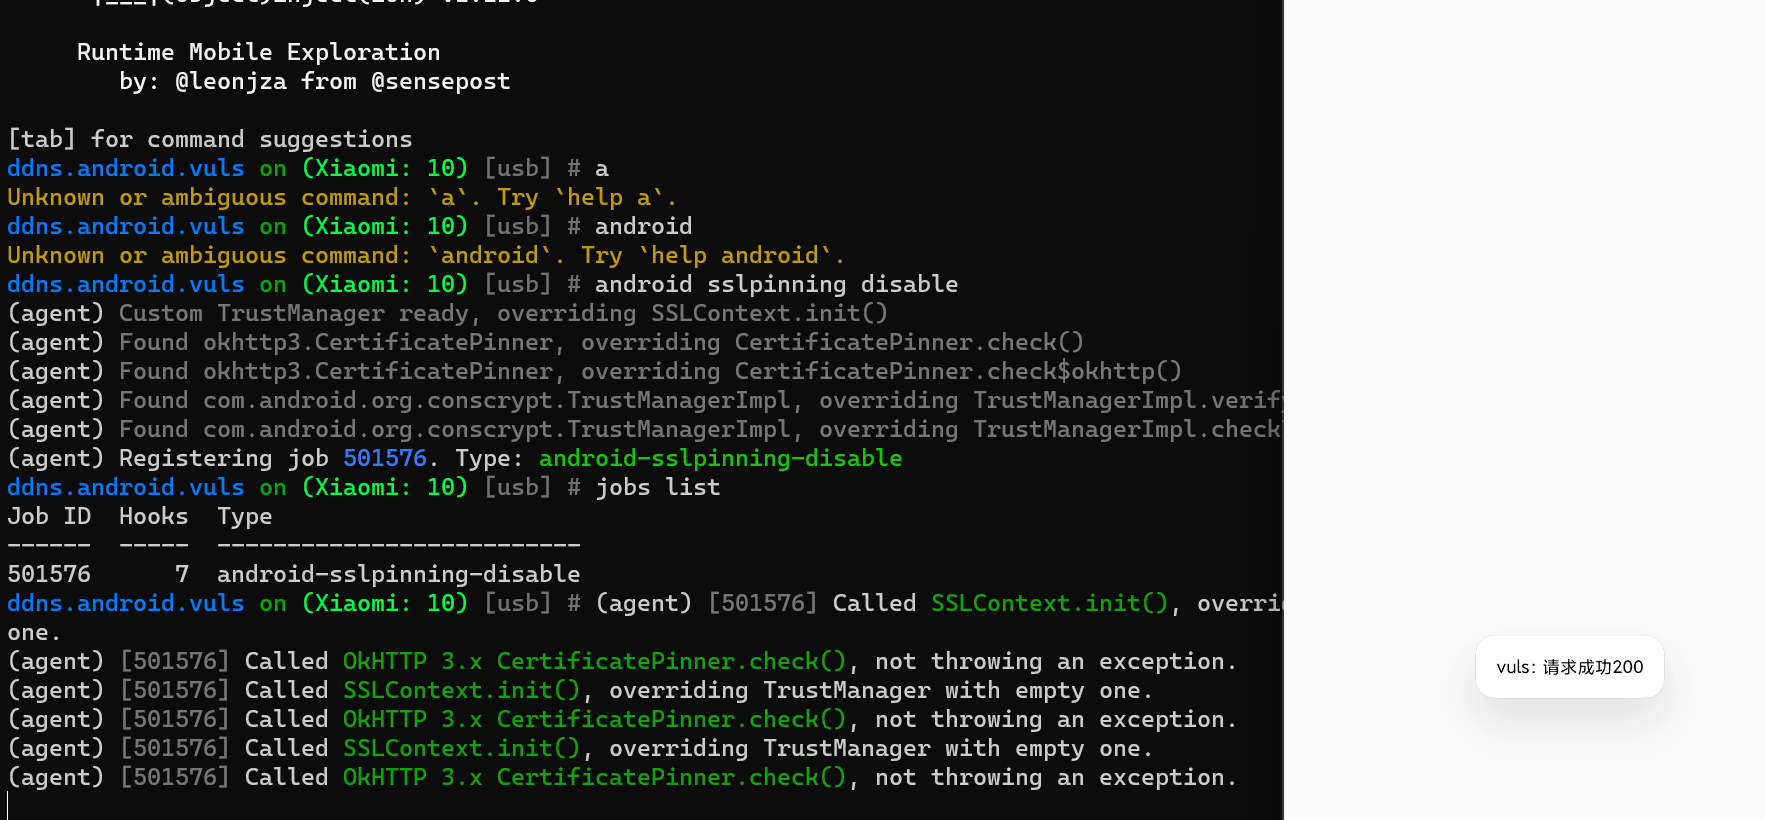Click the @leonjza author handle

click(x=230, y=81)
